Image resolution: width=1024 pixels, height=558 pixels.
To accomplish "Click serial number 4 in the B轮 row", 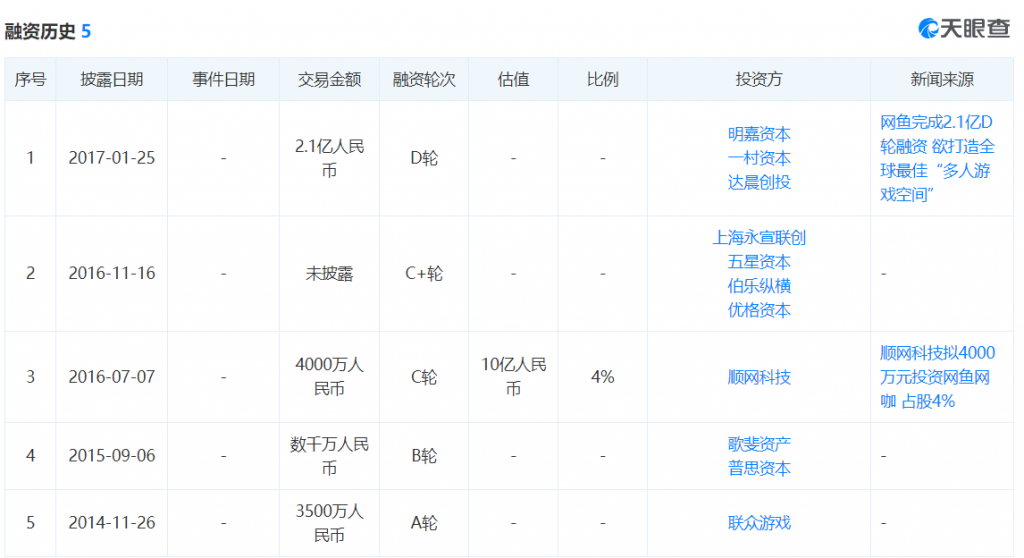I will pos(30,455).
